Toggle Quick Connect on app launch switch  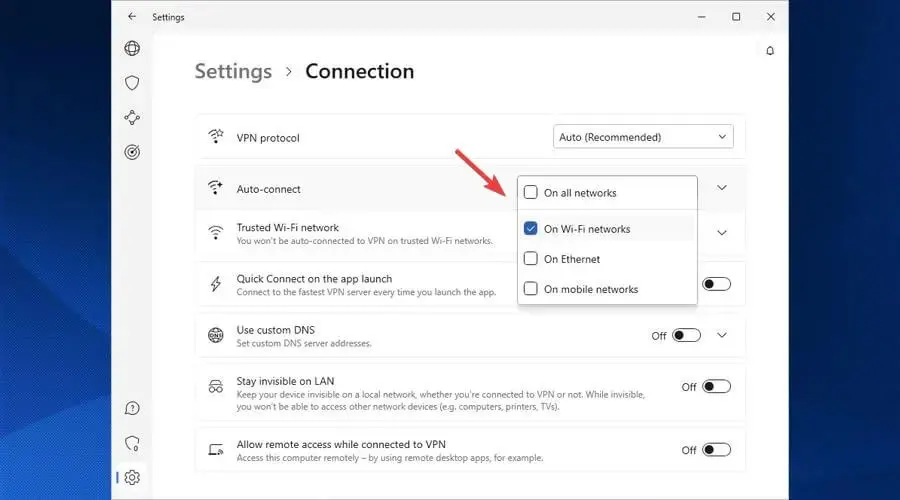[716, 284]
